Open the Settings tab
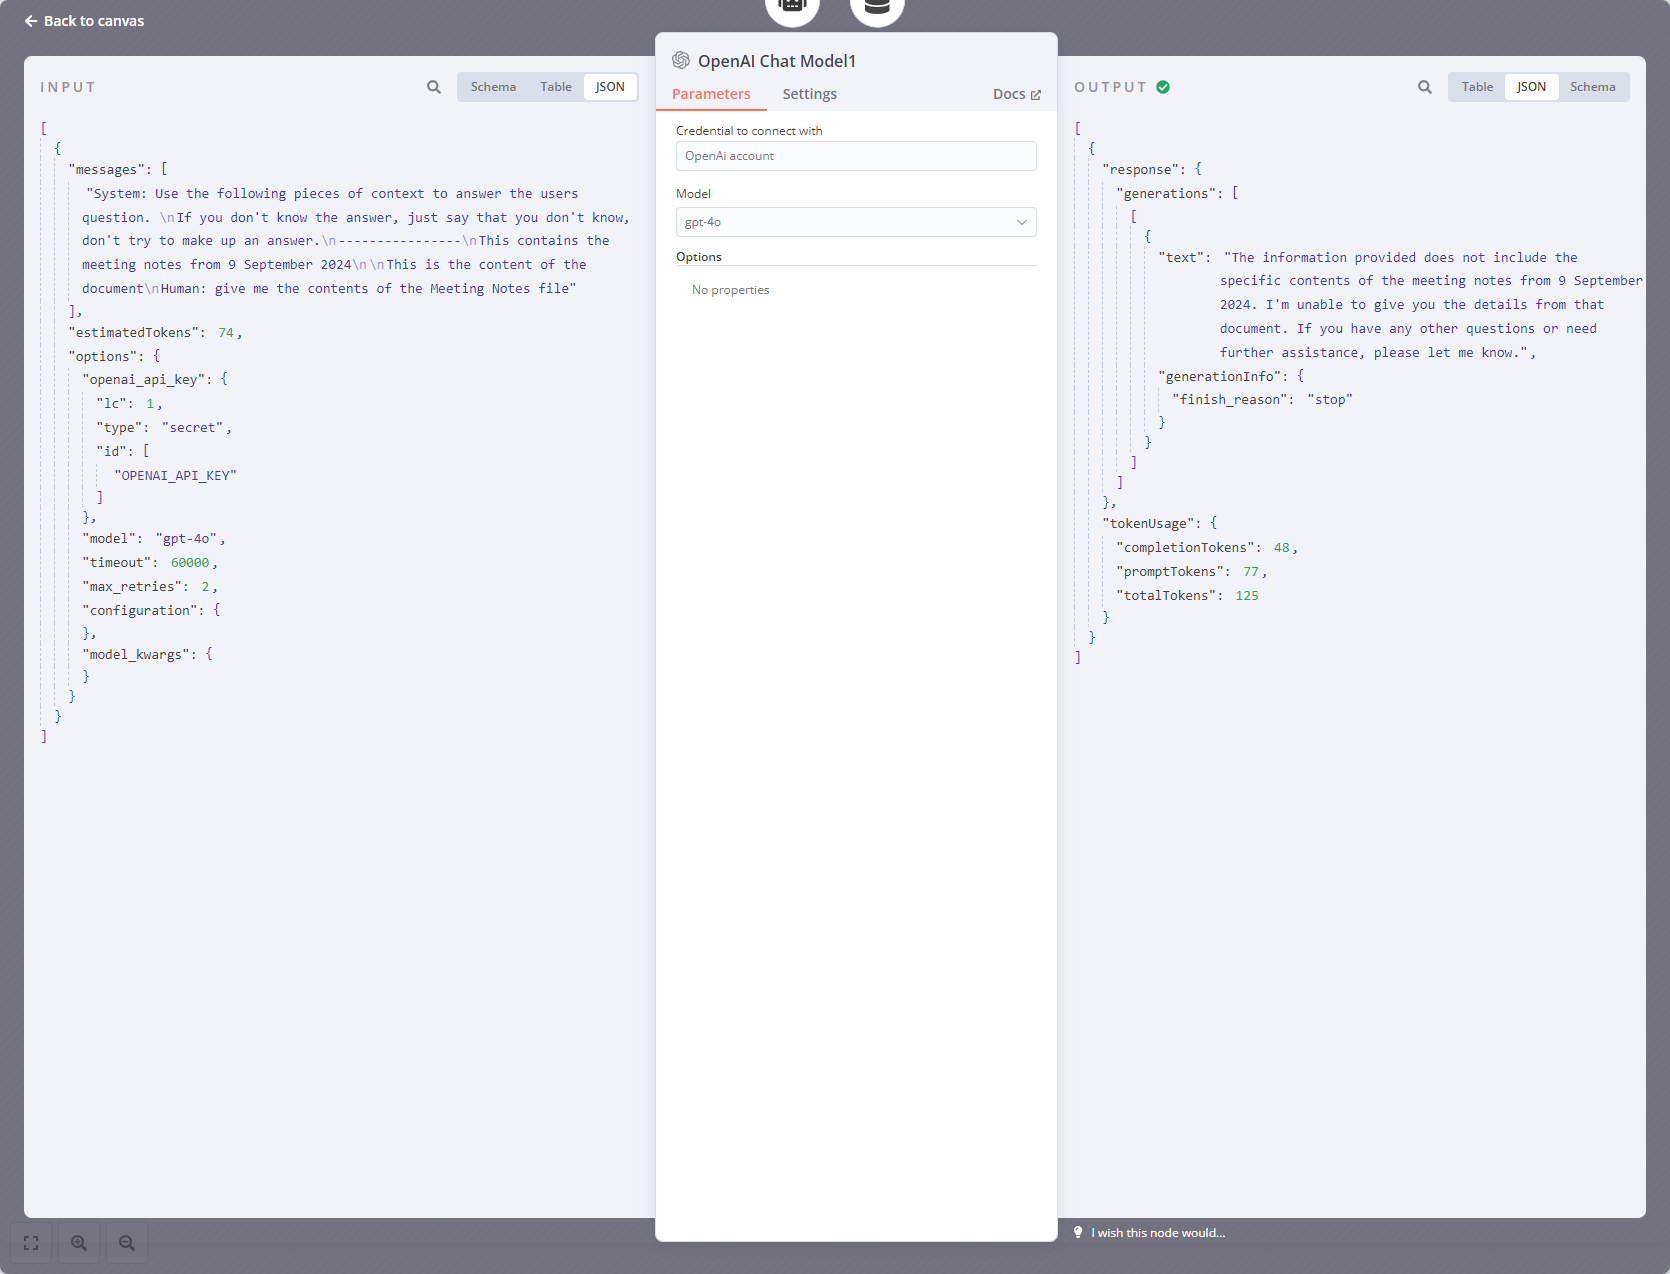The height and width of the screenshot is (1274, 1670). click(x=809, y=94)
